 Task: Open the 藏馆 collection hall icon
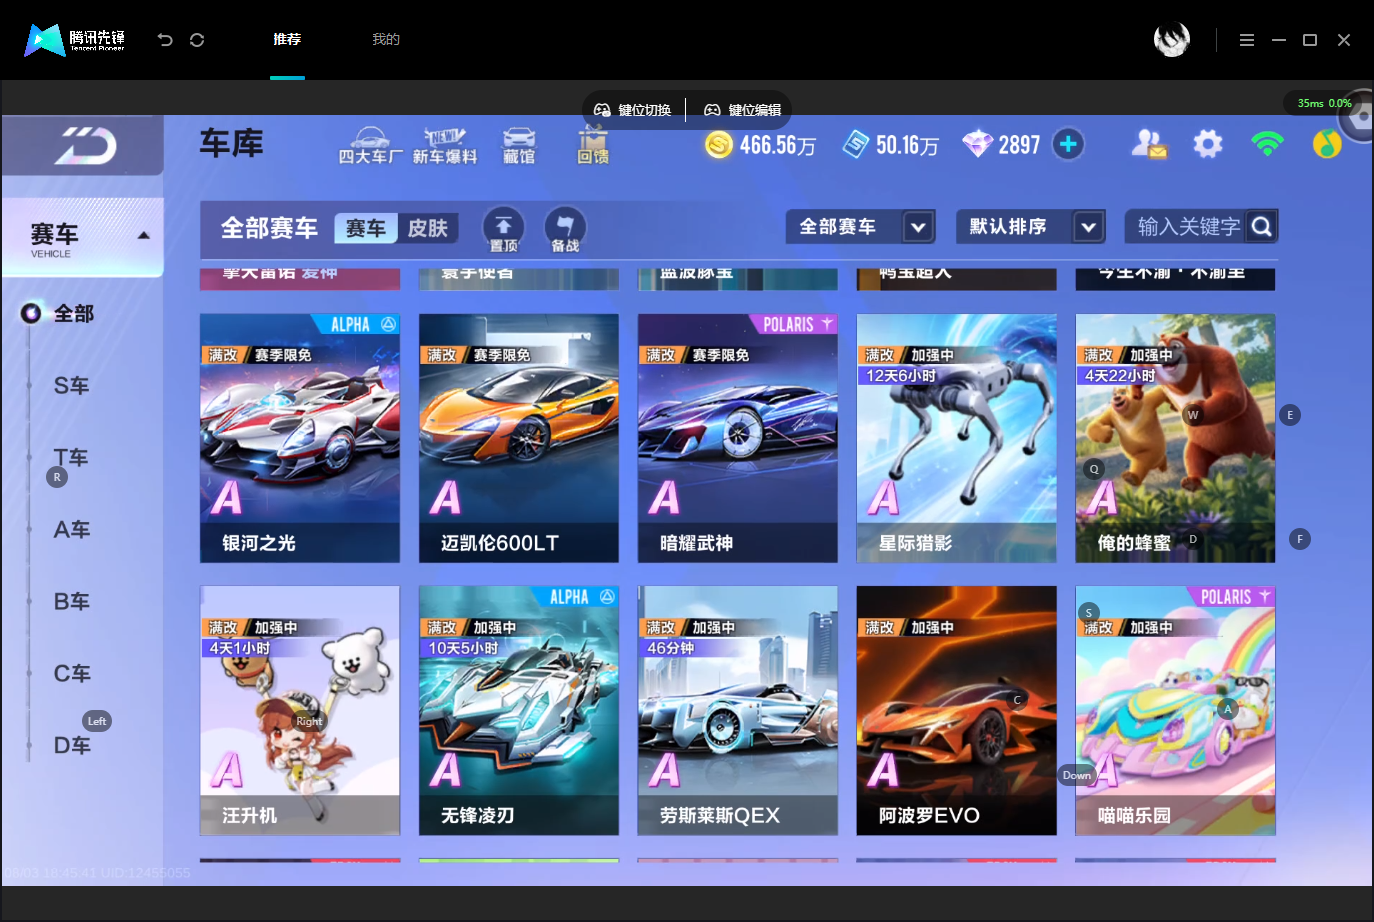pyautogui.click(x=518, y=145)
